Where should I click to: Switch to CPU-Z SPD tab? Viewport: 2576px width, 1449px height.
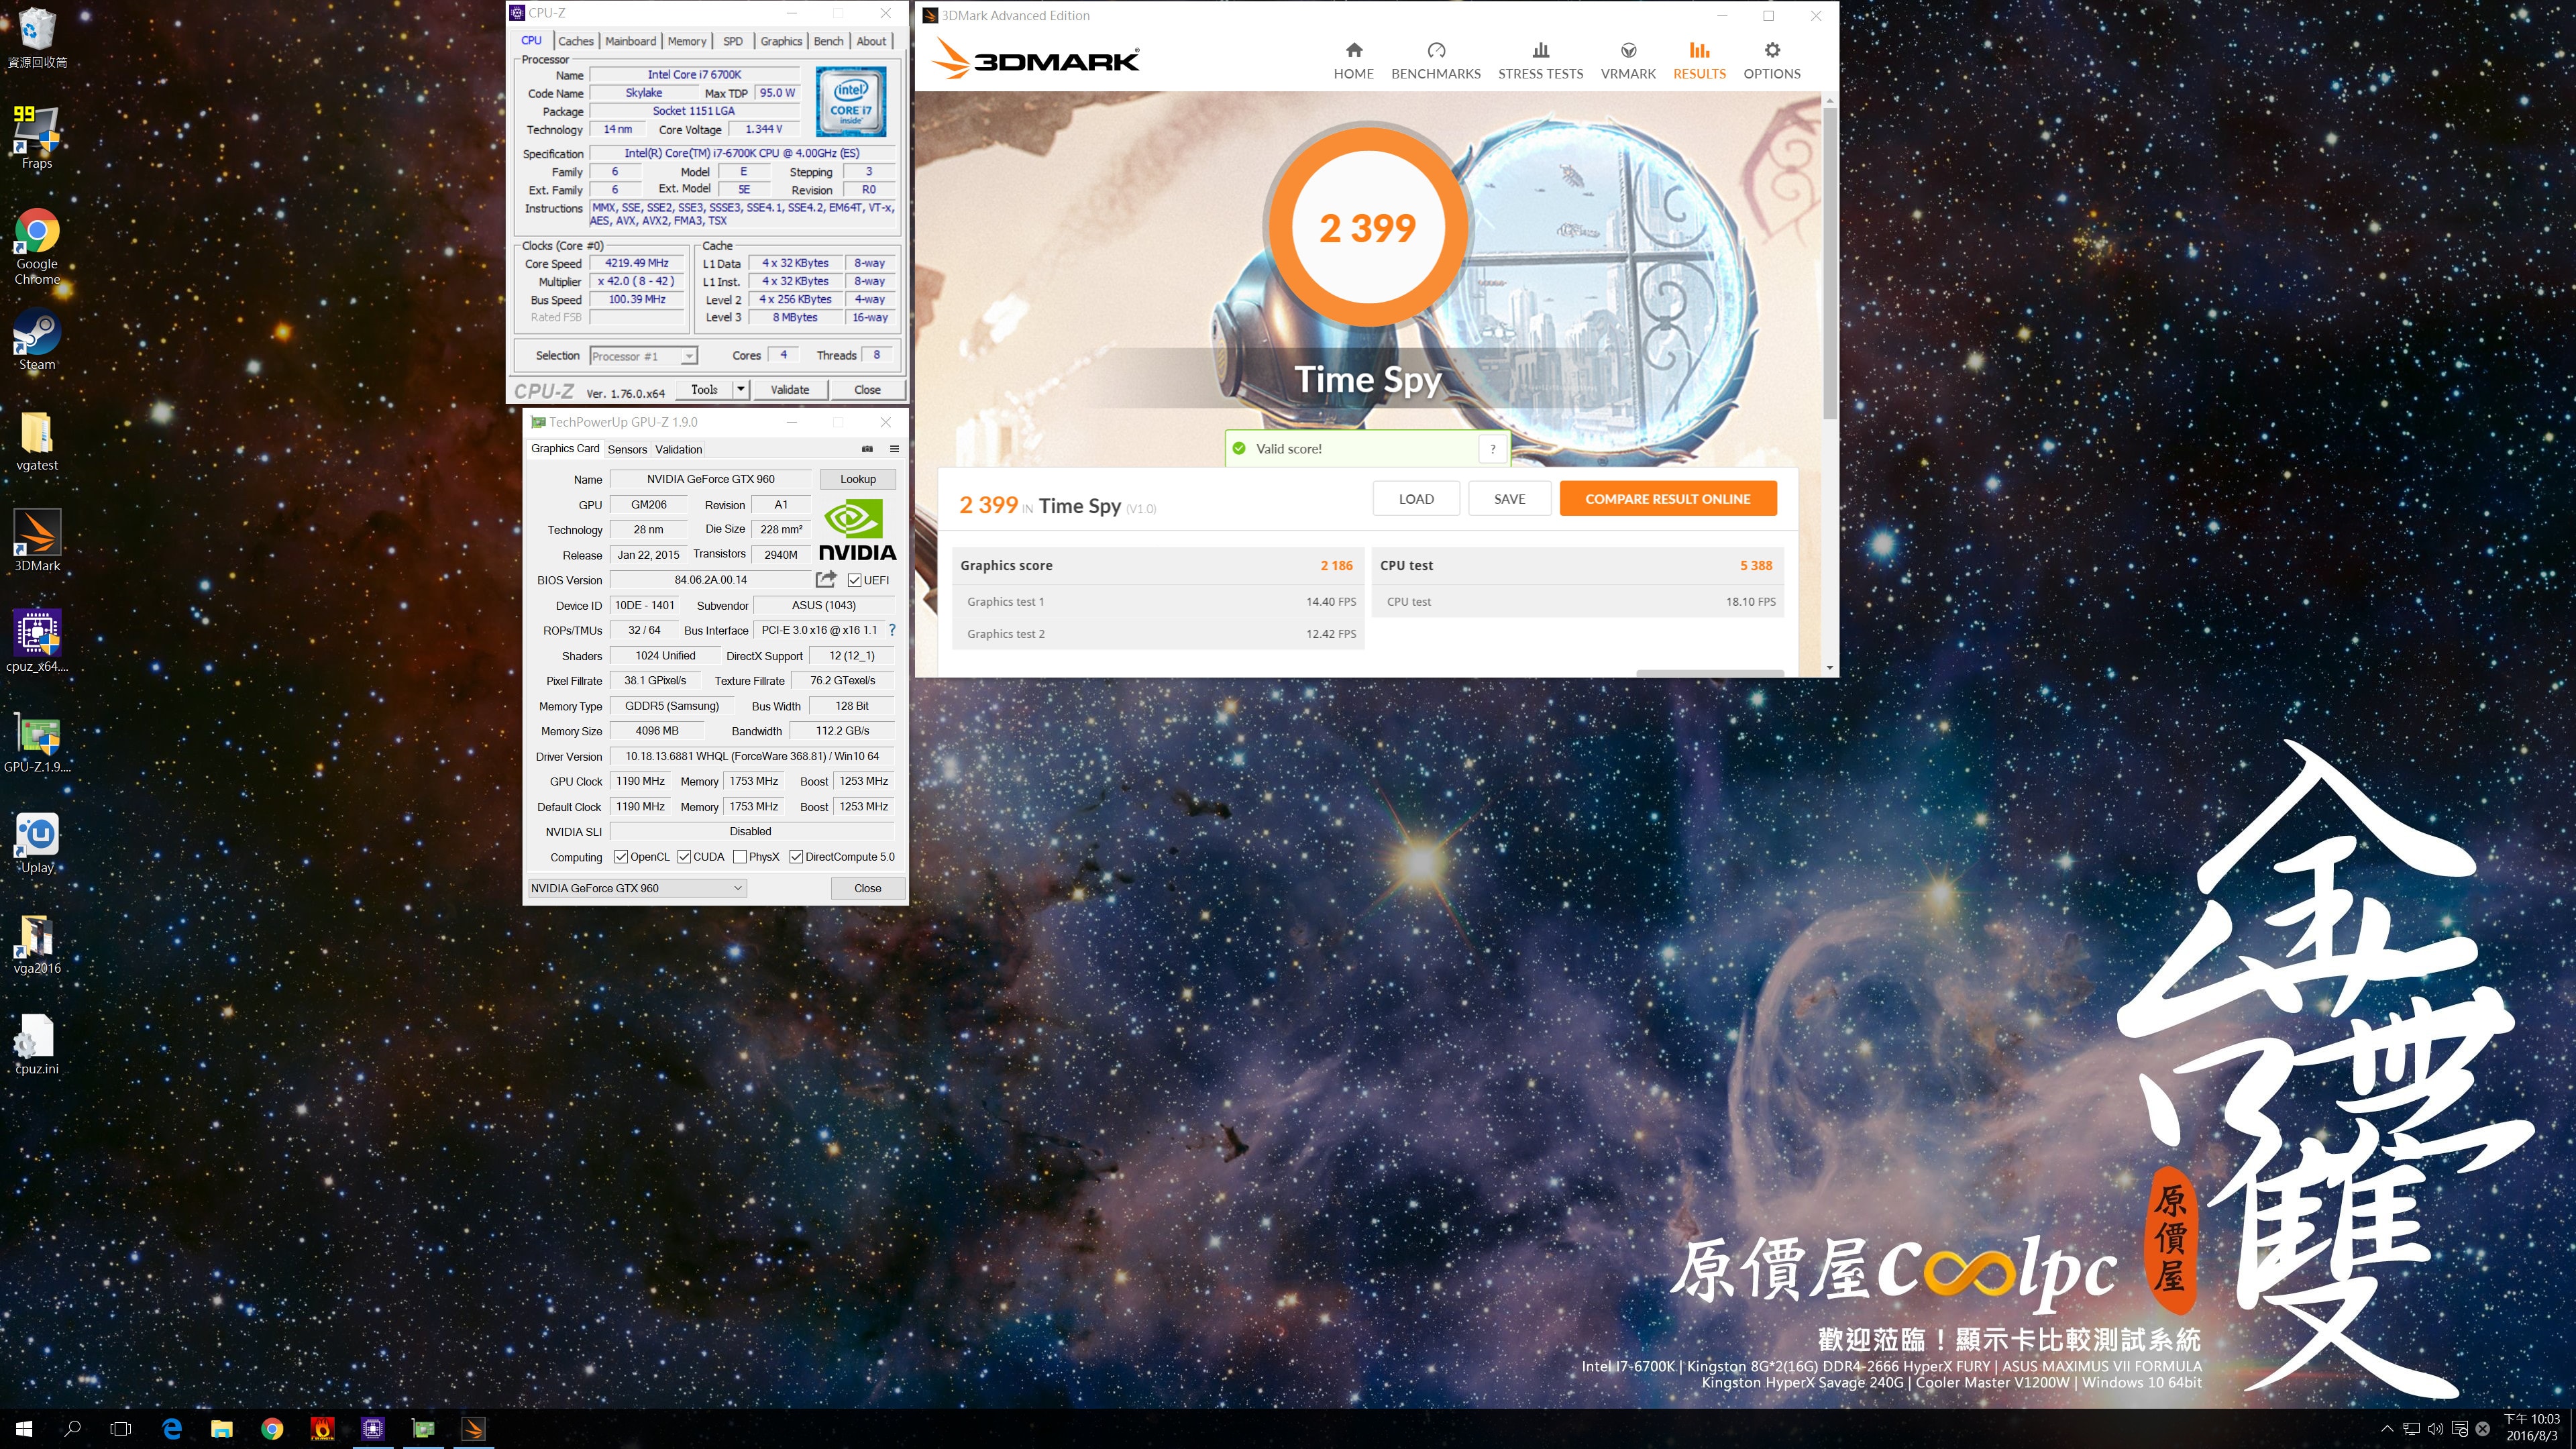pyautogui.click(x=733, y=41)
